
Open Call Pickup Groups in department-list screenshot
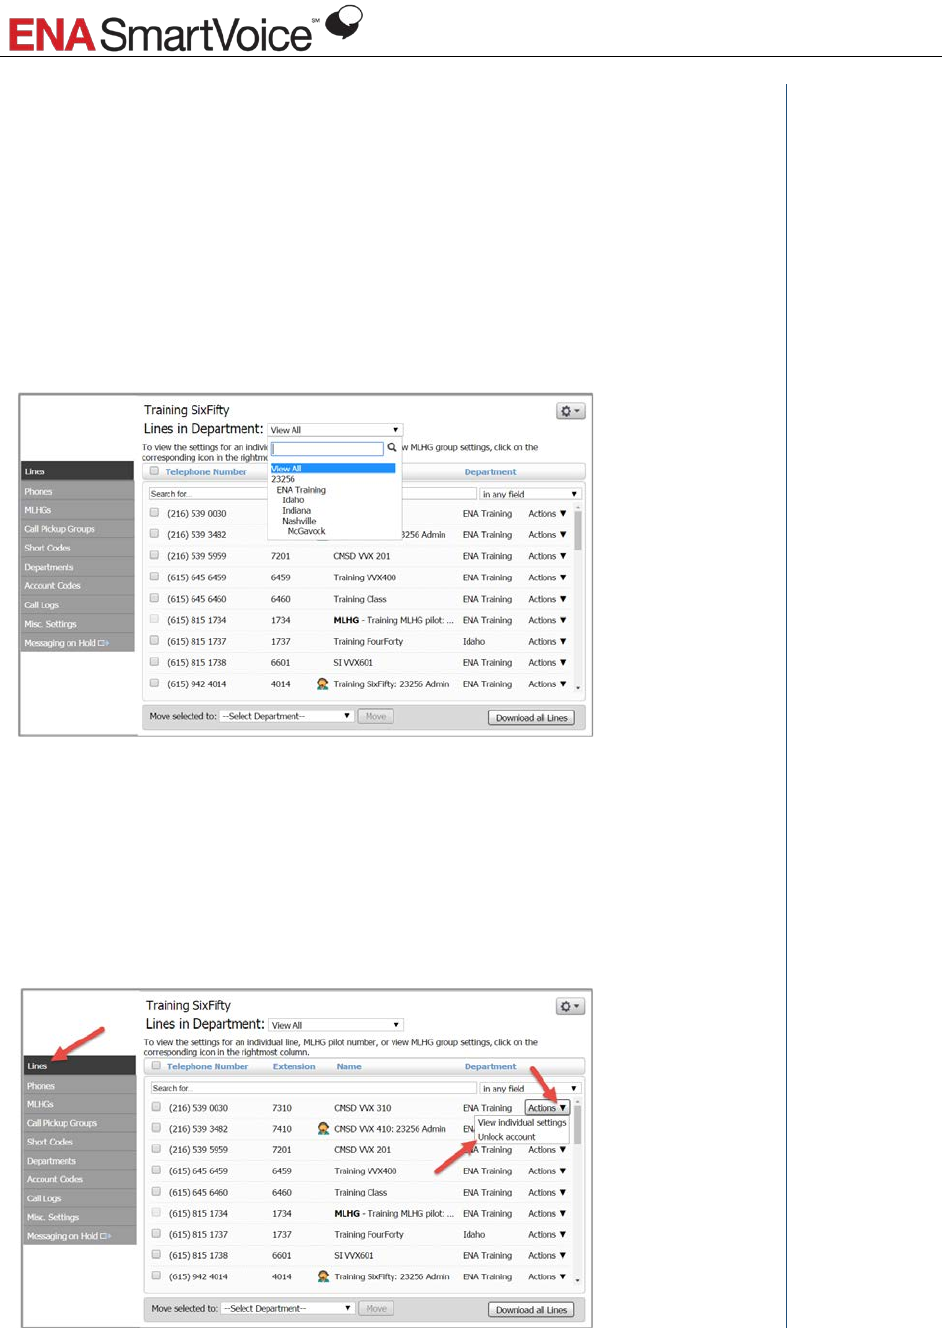point(78,529)
